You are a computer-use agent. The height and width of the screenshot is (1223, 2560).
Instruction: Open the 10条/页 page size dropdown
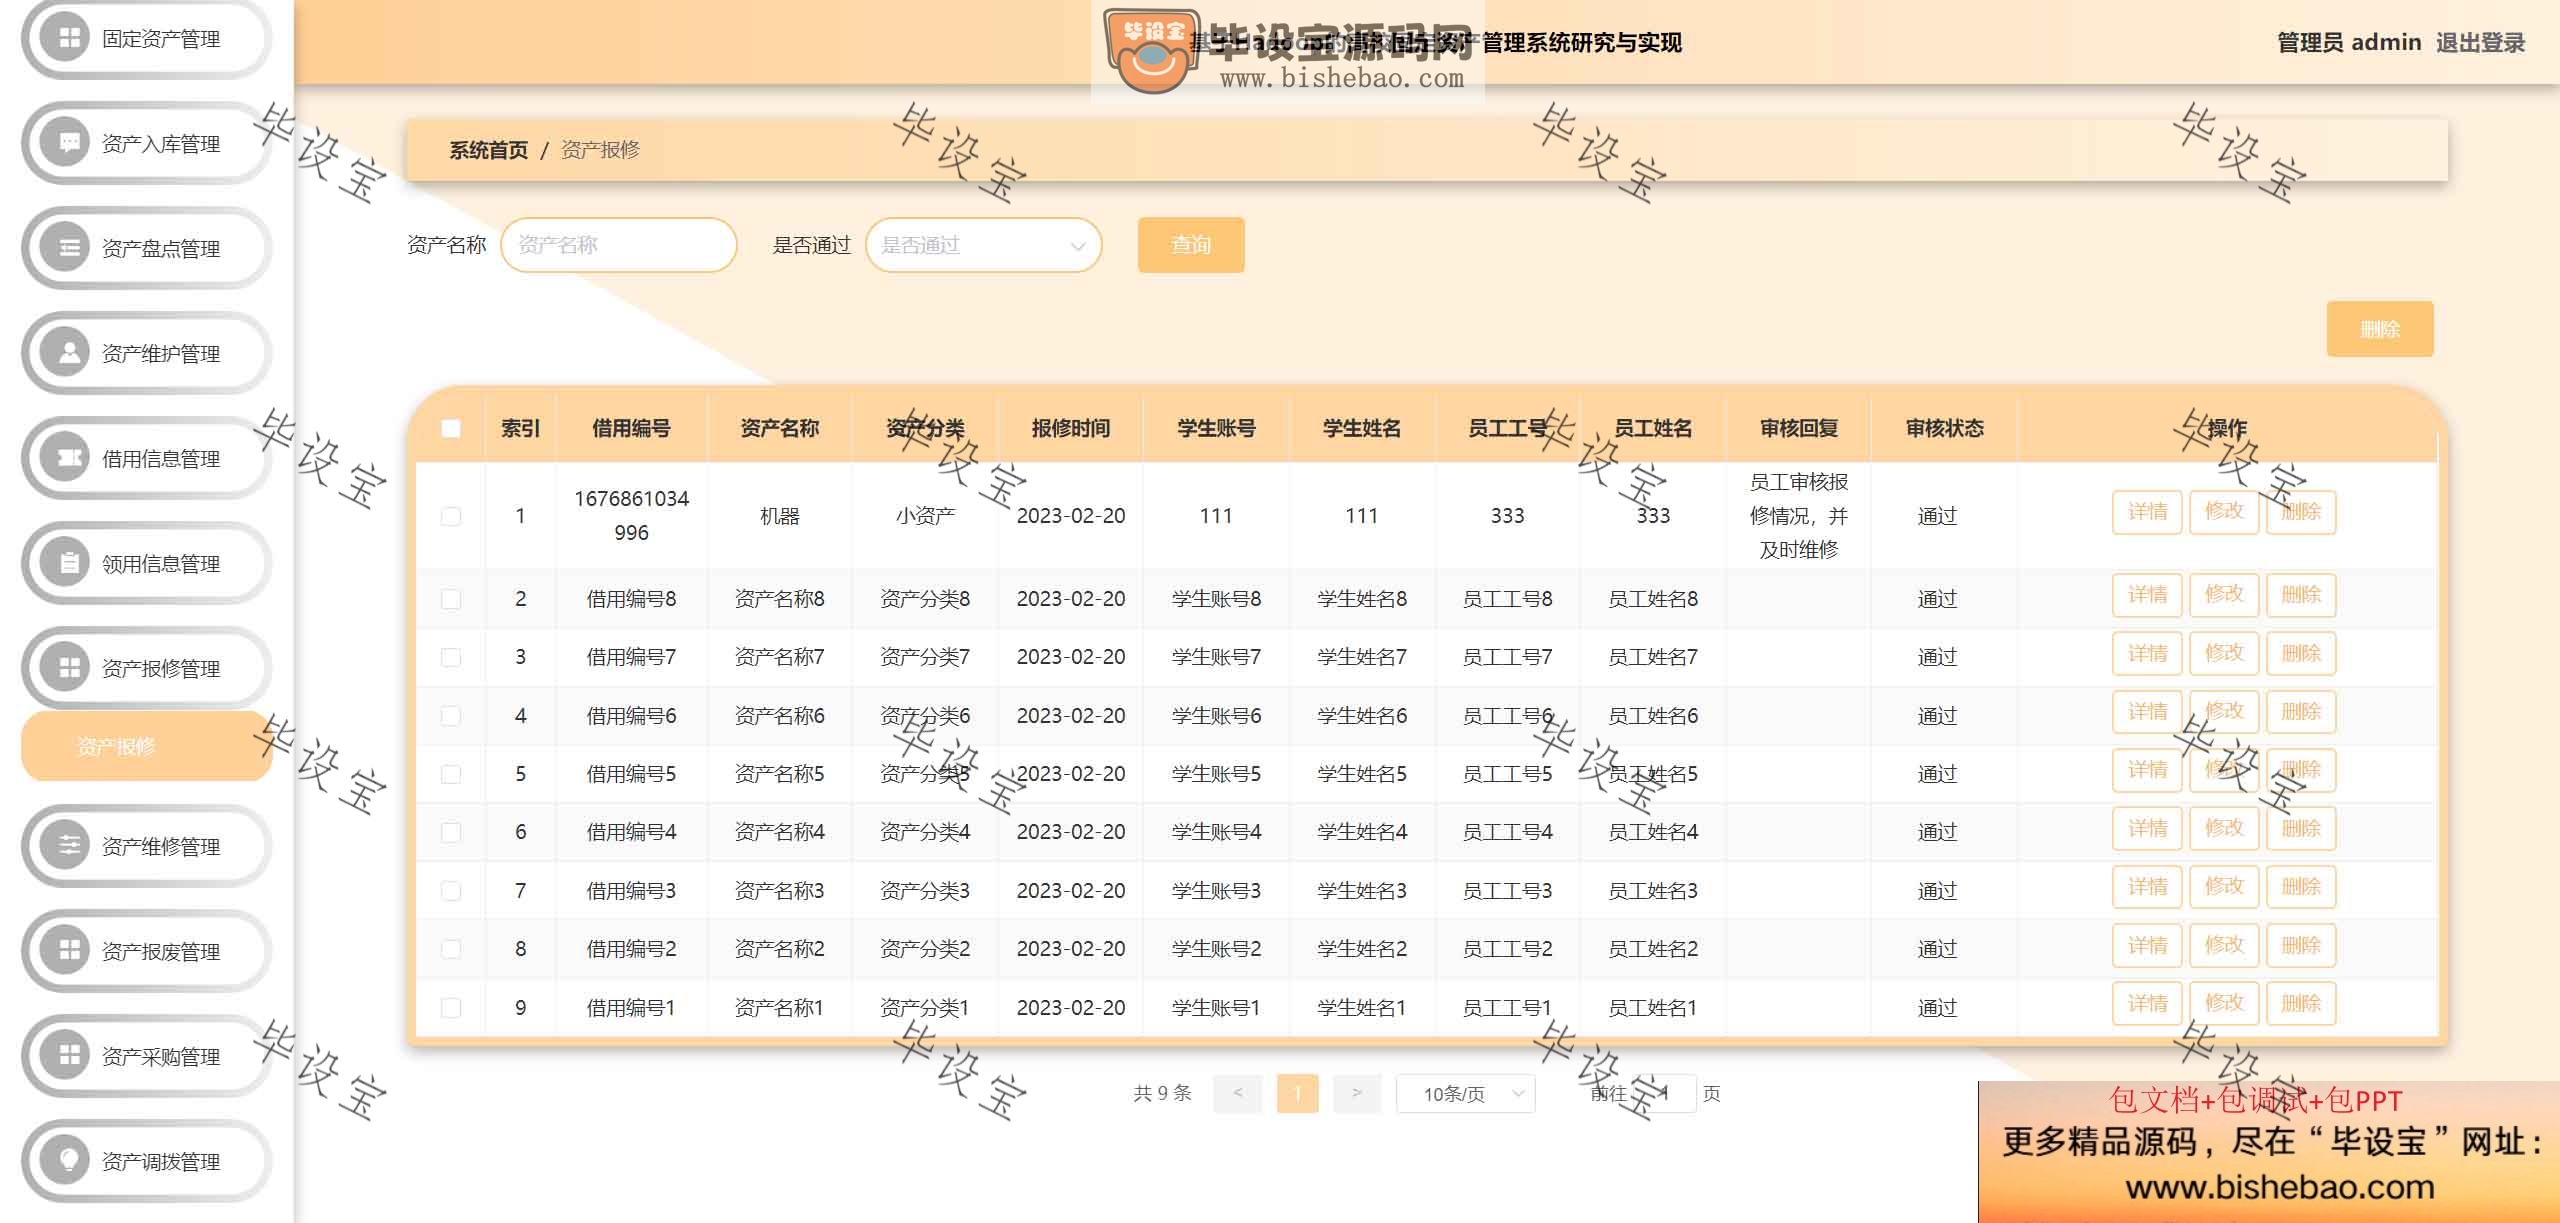pyautogui.click(x=1466, y=1093)
